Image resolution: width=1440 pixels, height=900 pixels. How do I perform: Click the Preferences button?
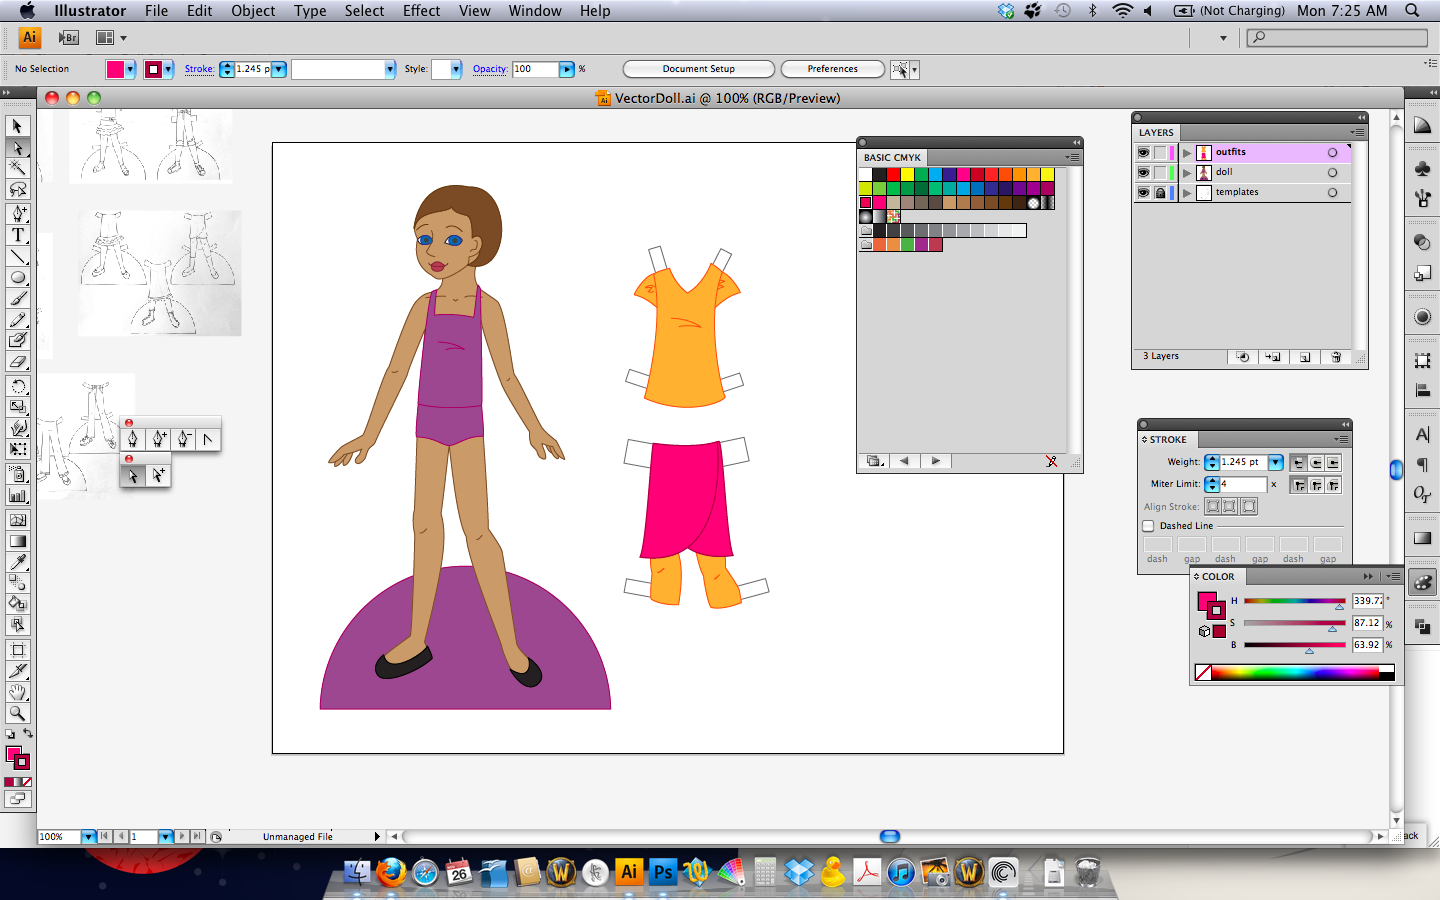832,69
